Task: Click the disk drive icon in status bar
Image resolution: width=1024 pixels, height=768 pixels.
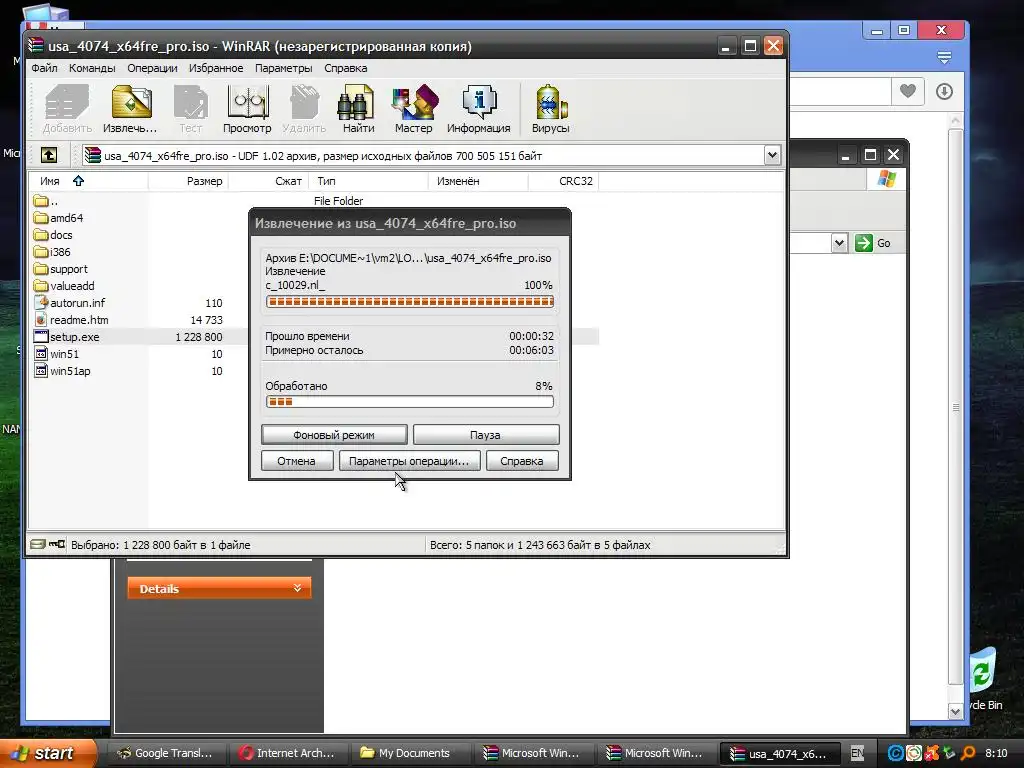Action: click(37, 544)
